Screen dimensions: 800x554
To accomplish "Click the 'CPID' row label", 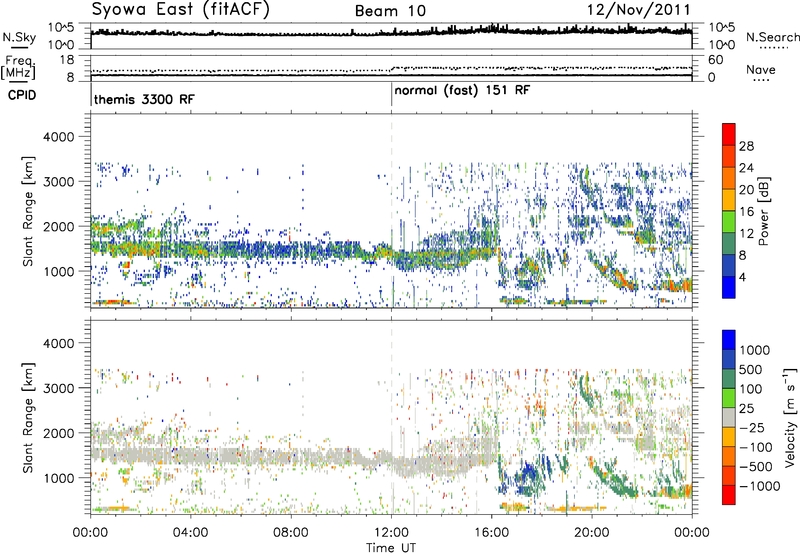I will (22, 95).
